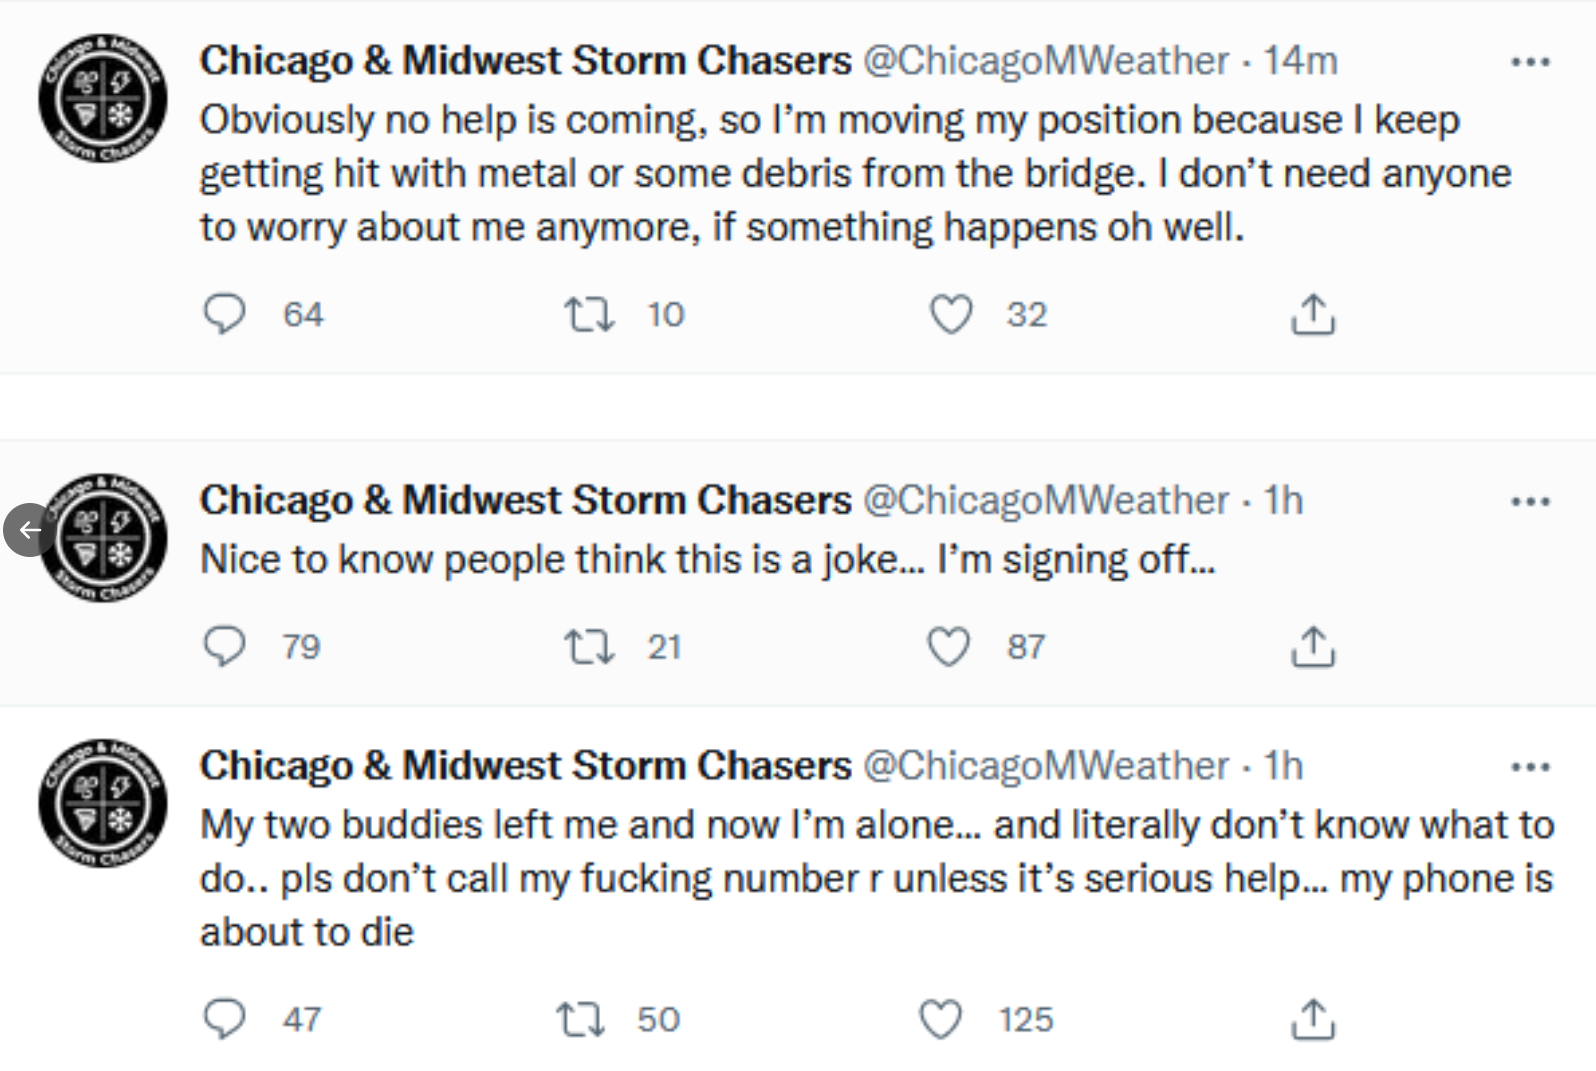Image resolution: width=1596 pixels, height=1071 pixels.
Task: Retweet the tweet with 21 retweets
Action: tap(589, 646)
